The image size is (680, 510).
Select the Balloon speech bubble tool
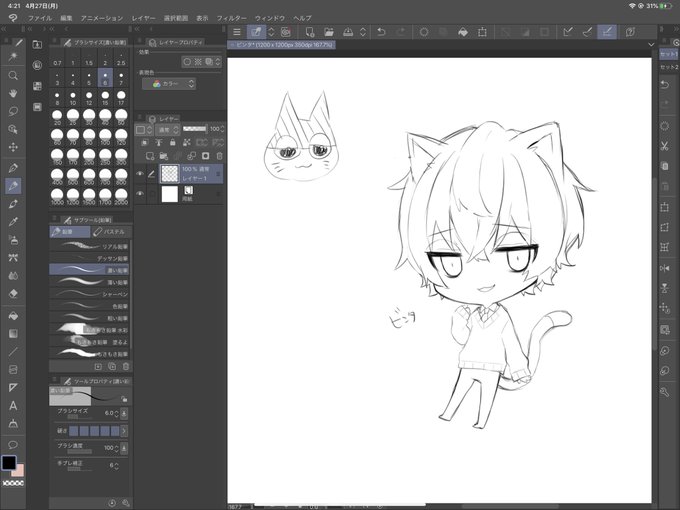point(13,445)
